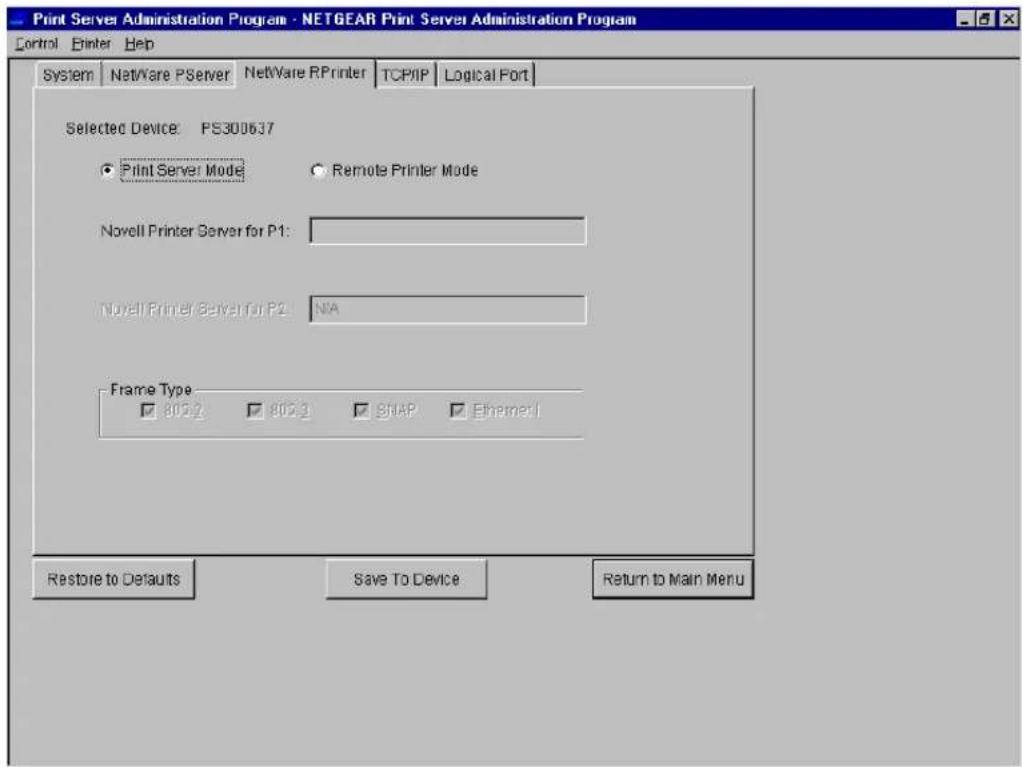Close the Print Server Administration Program

click(1008, 19)
